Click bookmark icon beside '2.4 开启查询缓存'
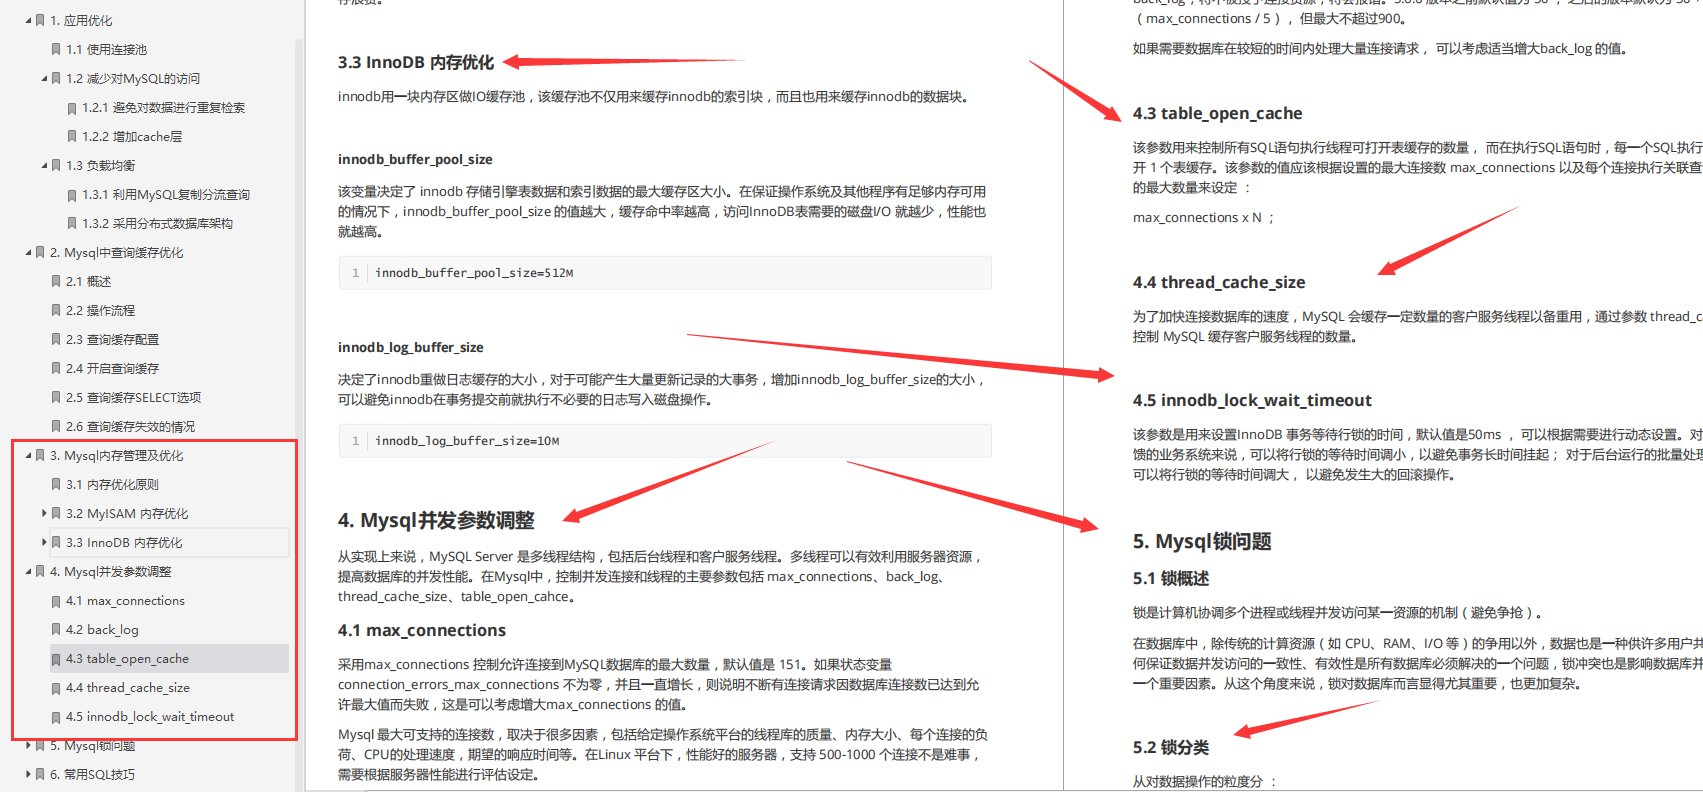Image resolution: width=1703 pixels, height=792 pixels. [56, 368]
